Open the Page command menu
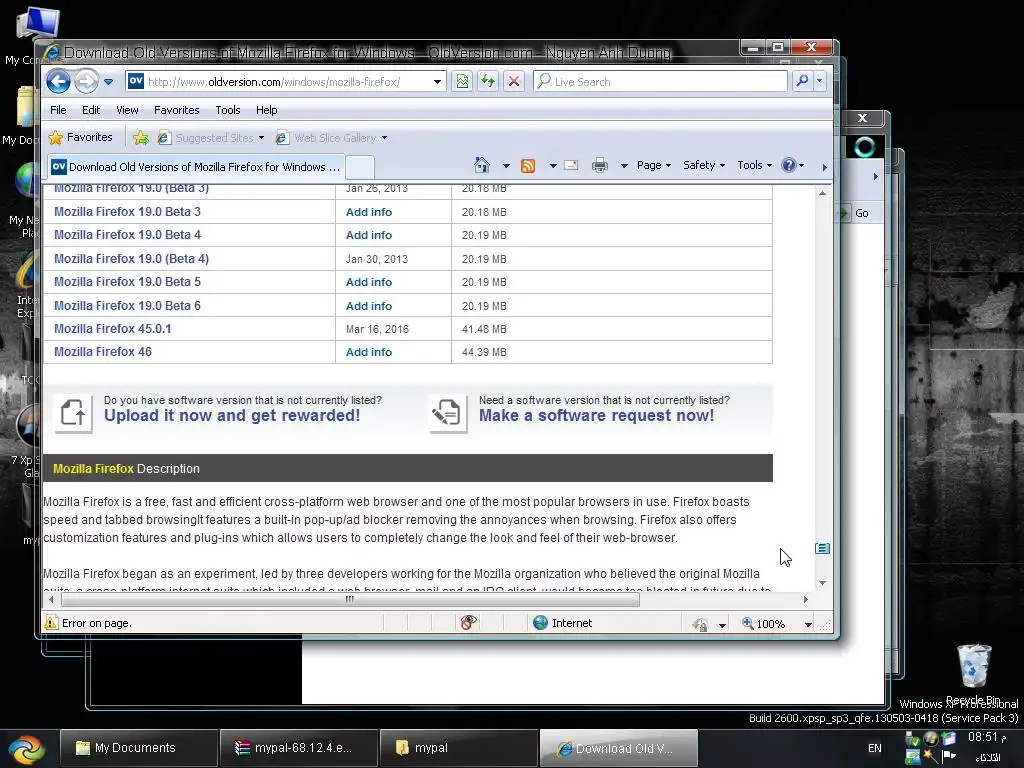The height and width of the screenshot is (768, 1024). pos(654,165)
